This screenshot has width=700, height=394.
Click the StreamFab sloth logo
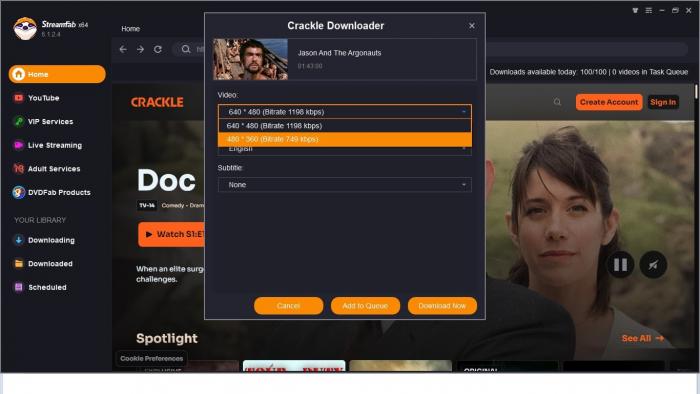point(25,28)
